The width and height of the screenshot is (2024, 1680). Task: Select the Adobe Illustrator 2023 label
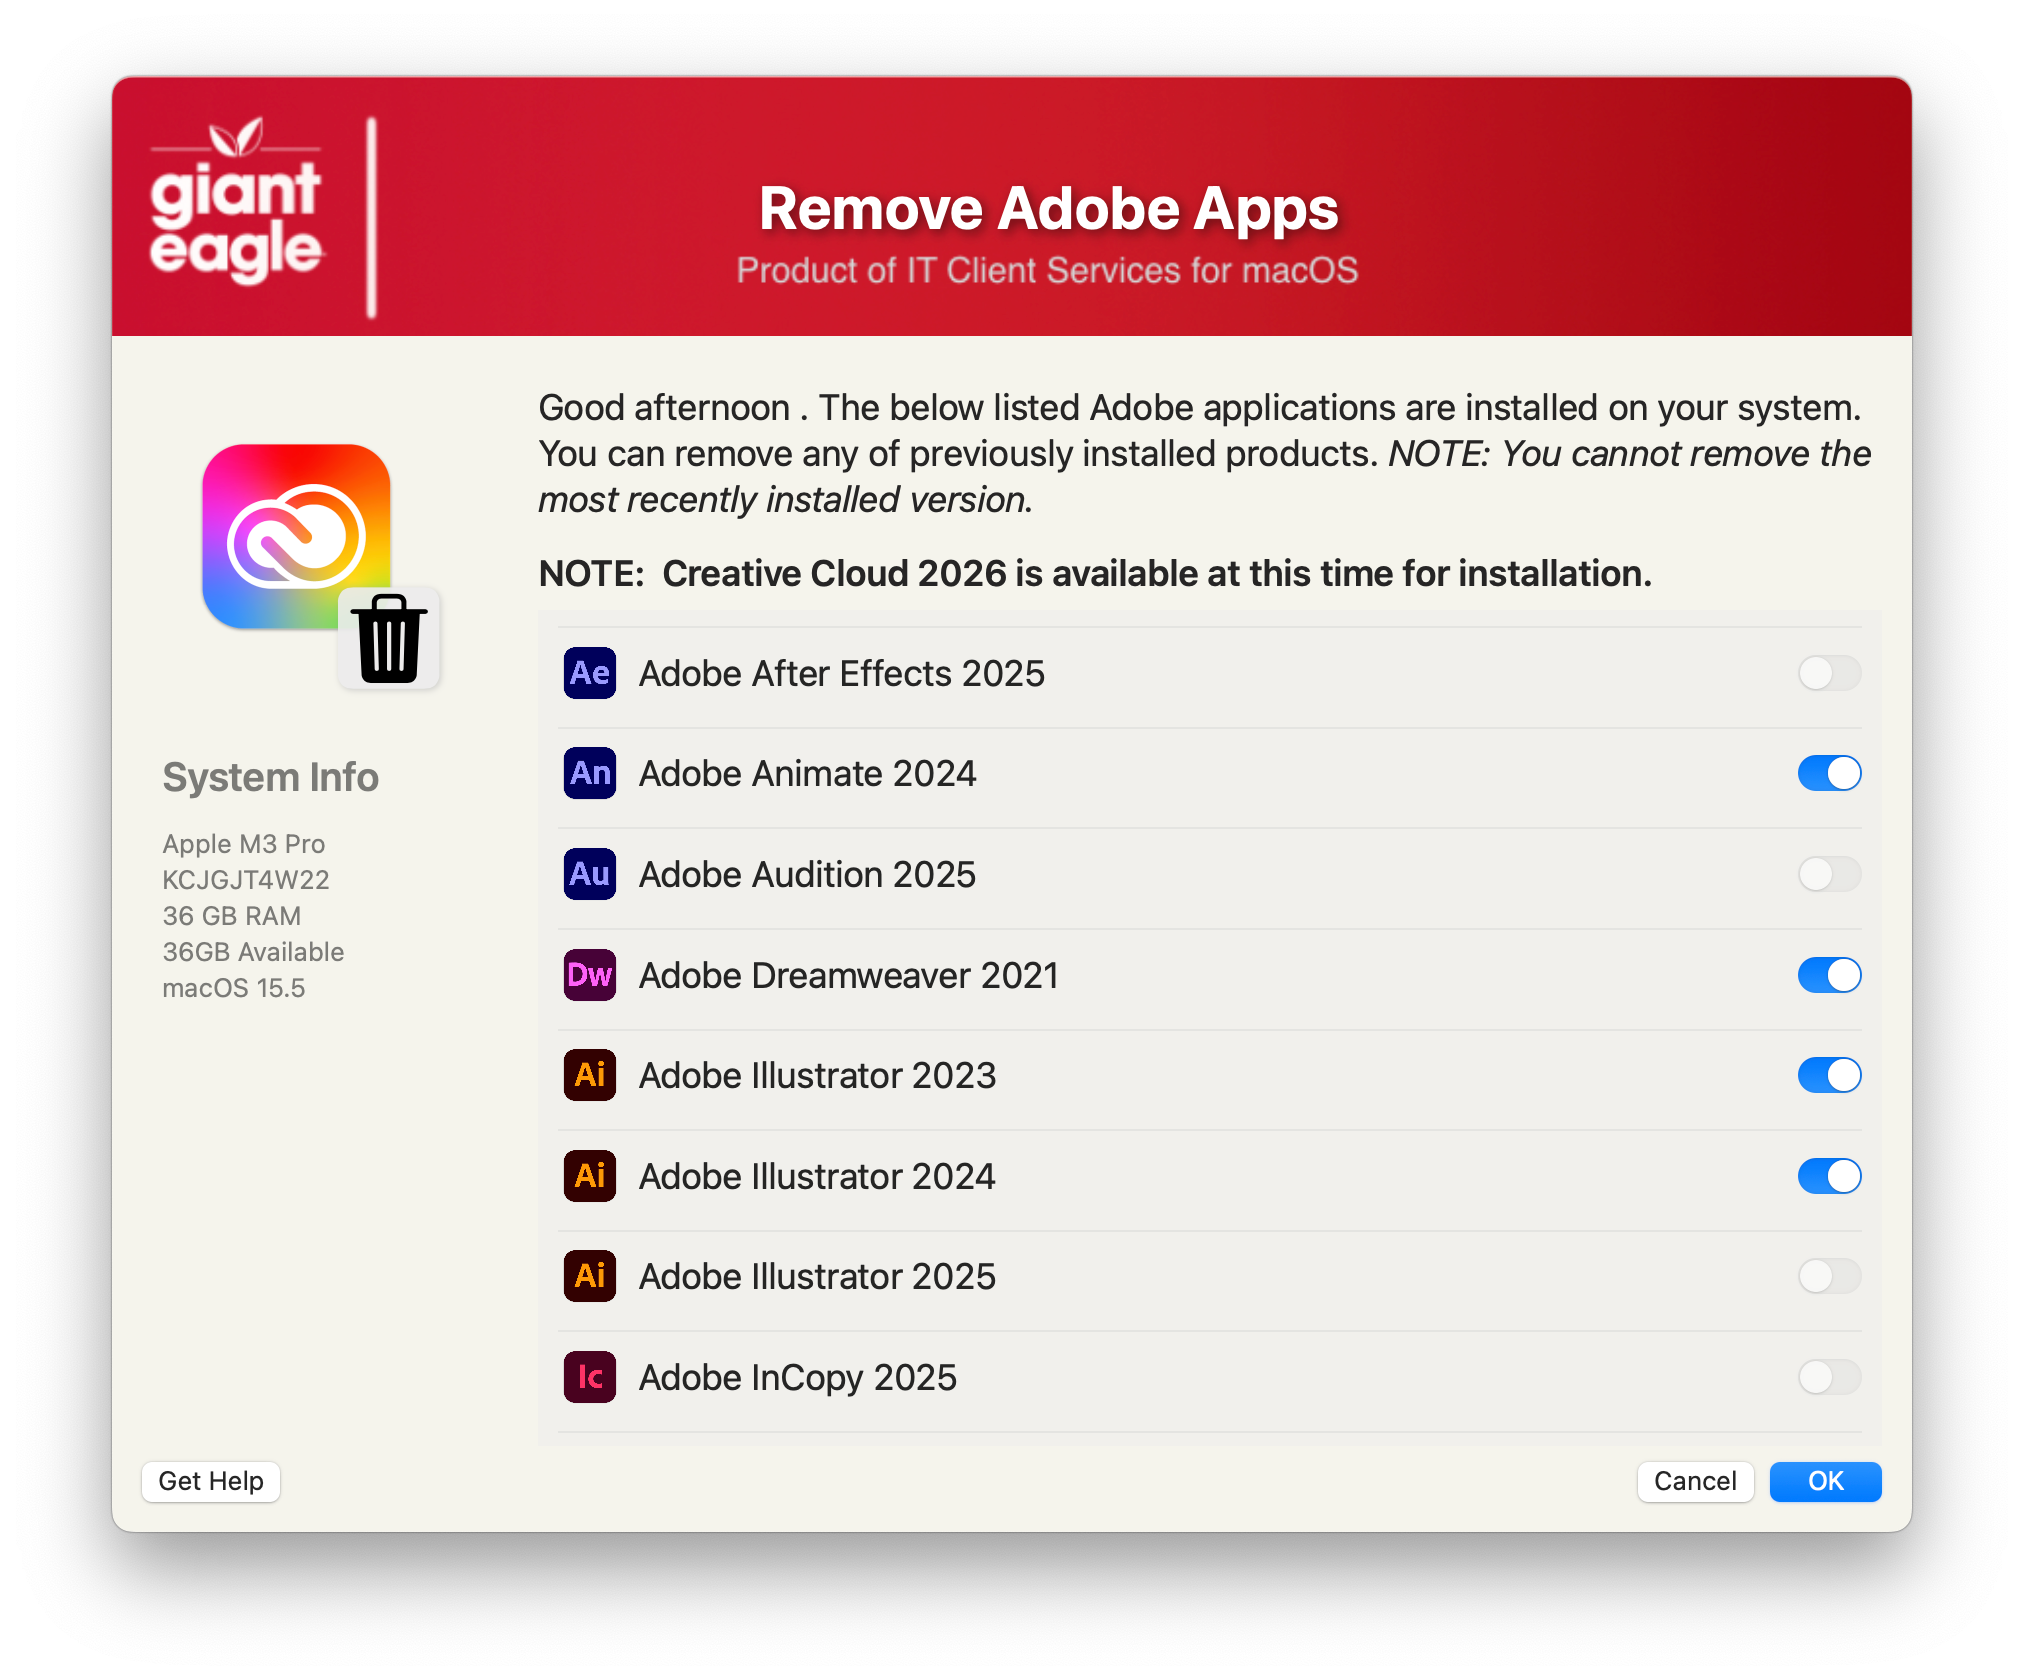[818, 1075]
